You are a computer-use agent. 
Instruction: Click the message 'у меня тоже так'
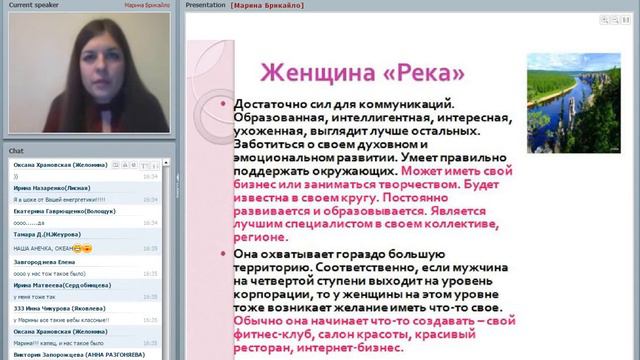click(34, 297)
